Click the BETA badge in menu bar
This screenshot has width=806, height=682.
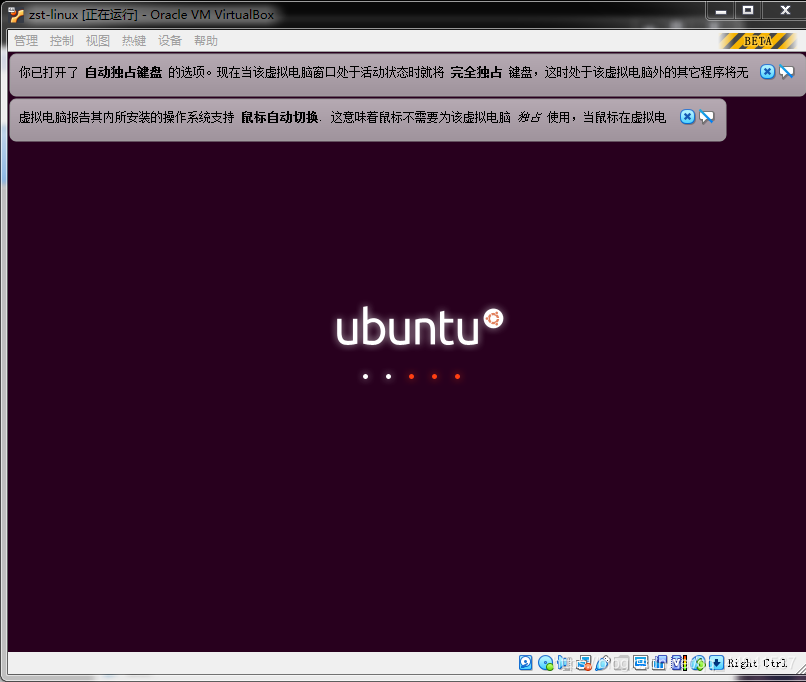pos(758,41)
